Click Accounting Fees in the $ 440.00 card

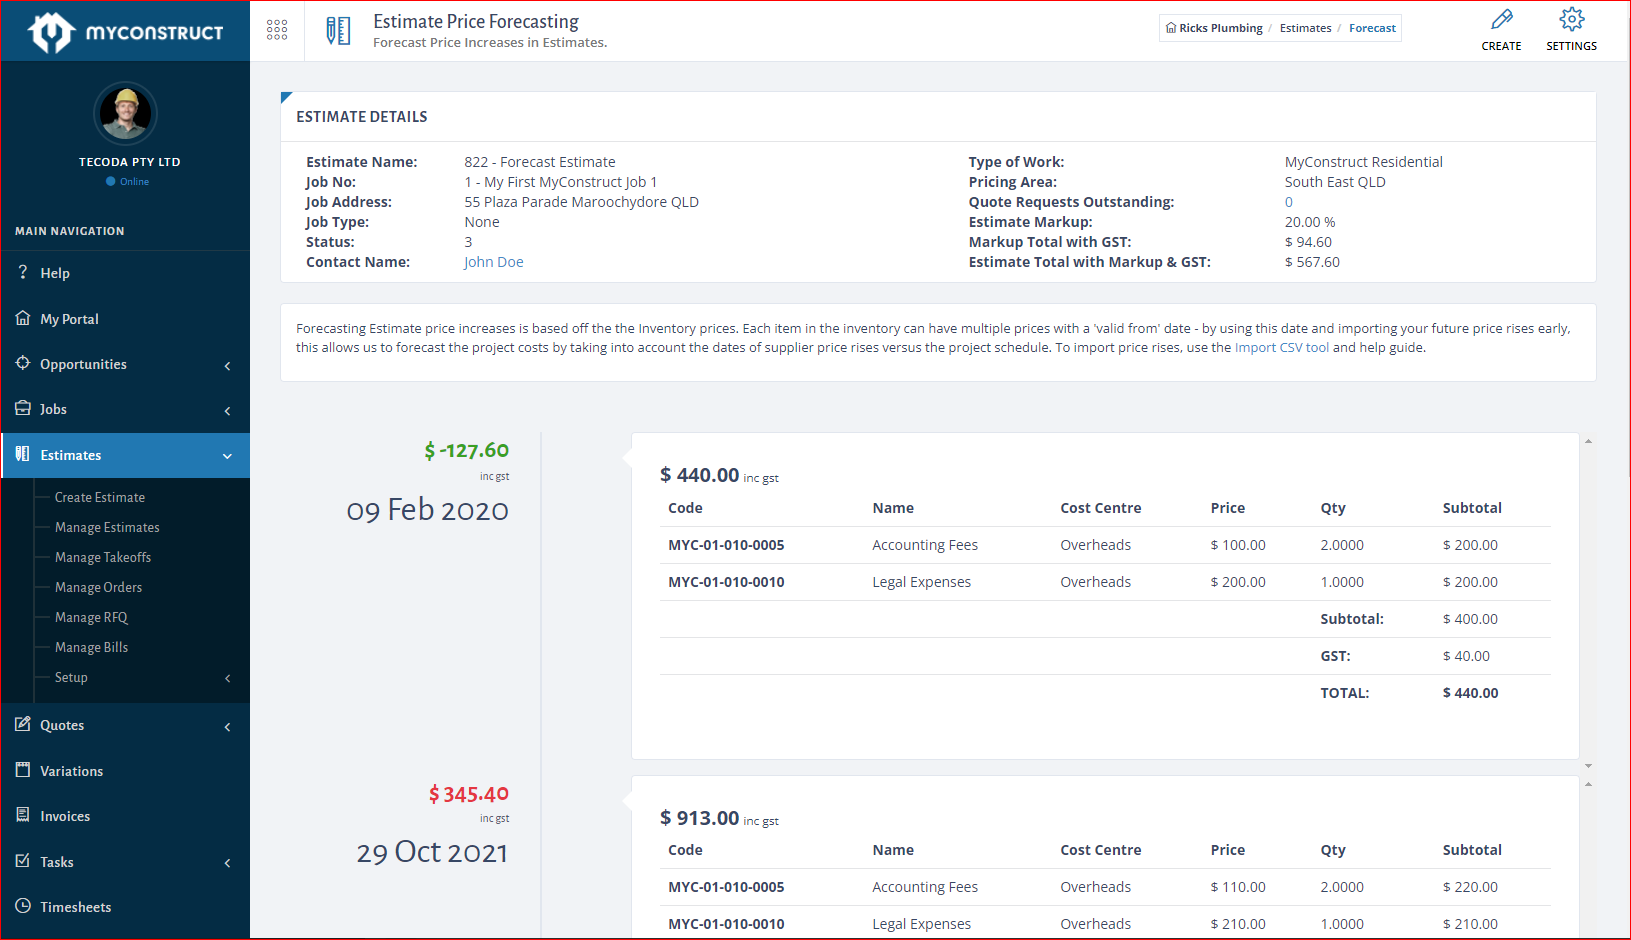[x=925, y=545]
